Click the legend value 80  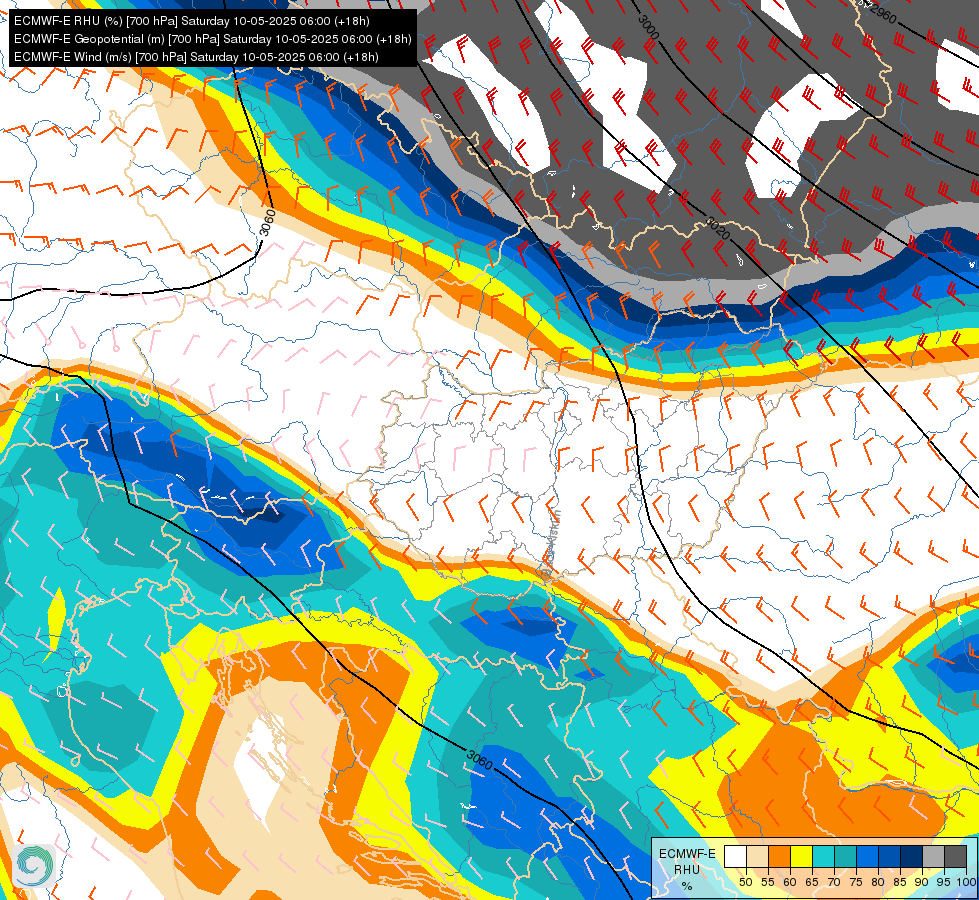(878, 882)
